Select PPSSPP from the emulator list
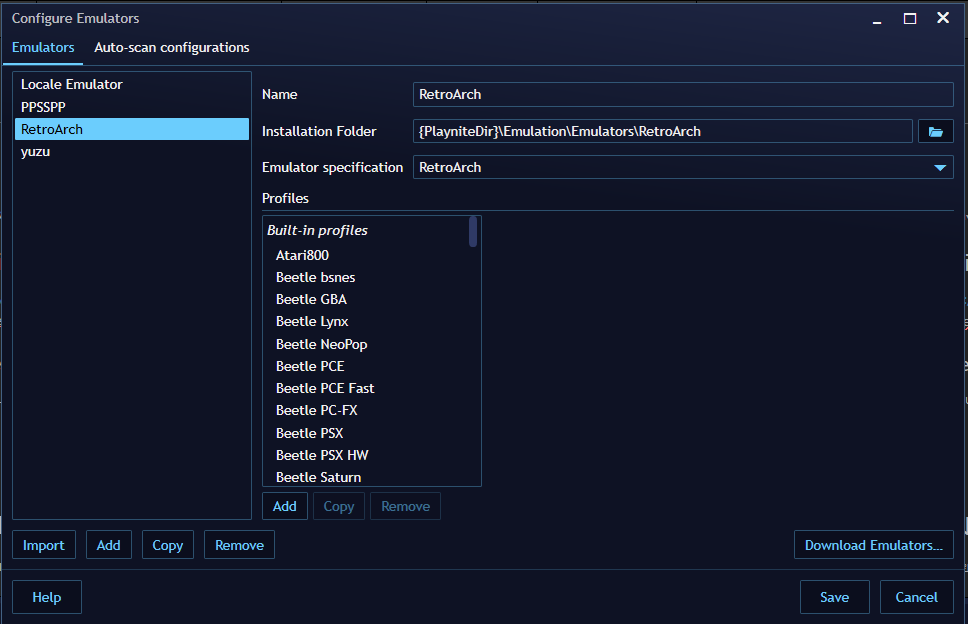968x624 pixels. tap(44, 107)
